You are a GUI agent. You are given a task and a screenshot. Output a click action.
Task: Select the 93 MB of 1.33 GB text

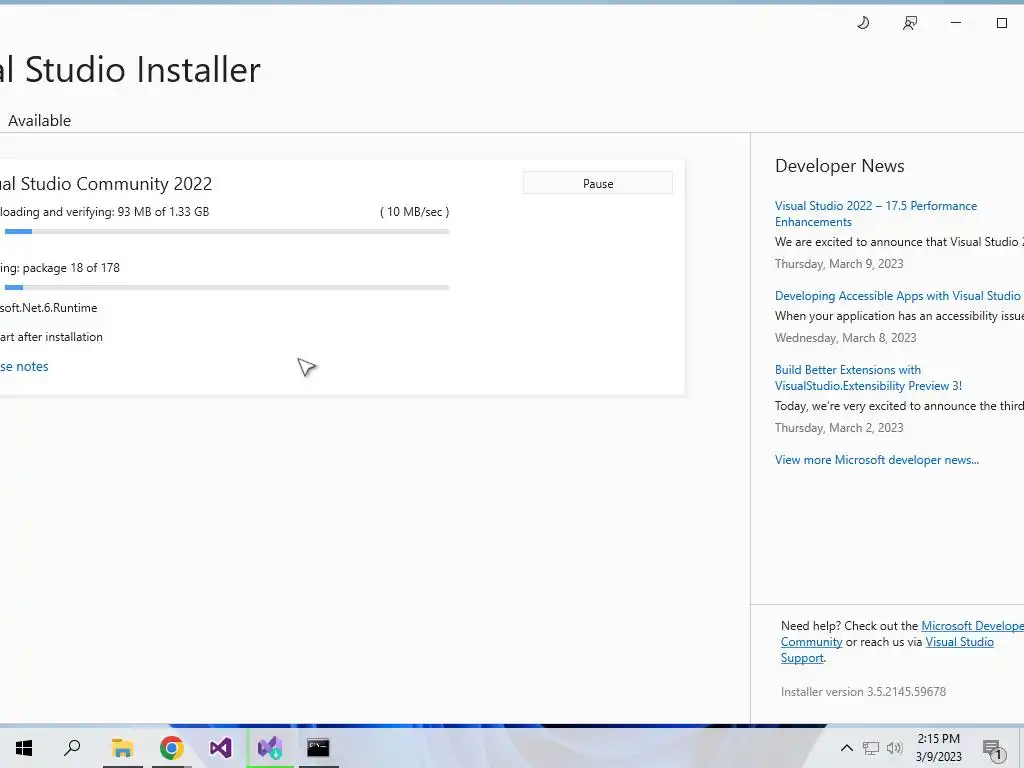coord(163,212)
